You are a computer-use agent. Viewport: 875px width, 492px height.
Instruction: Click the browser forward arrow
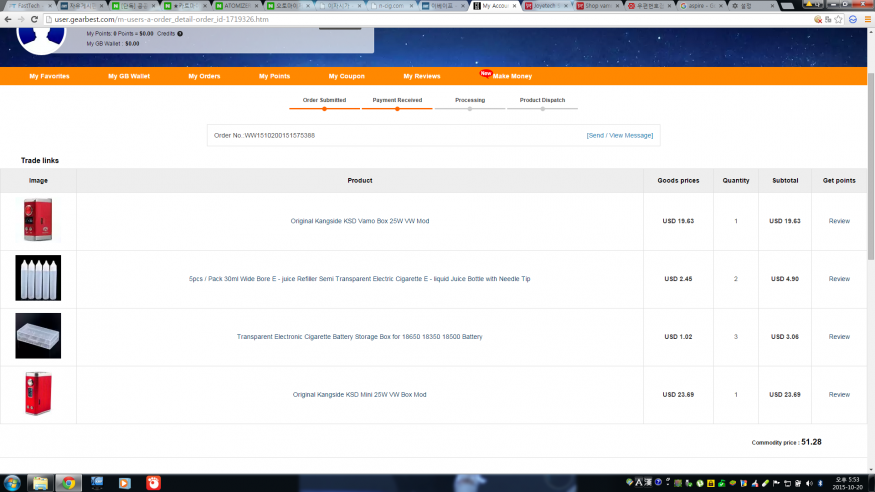(21, 19)
